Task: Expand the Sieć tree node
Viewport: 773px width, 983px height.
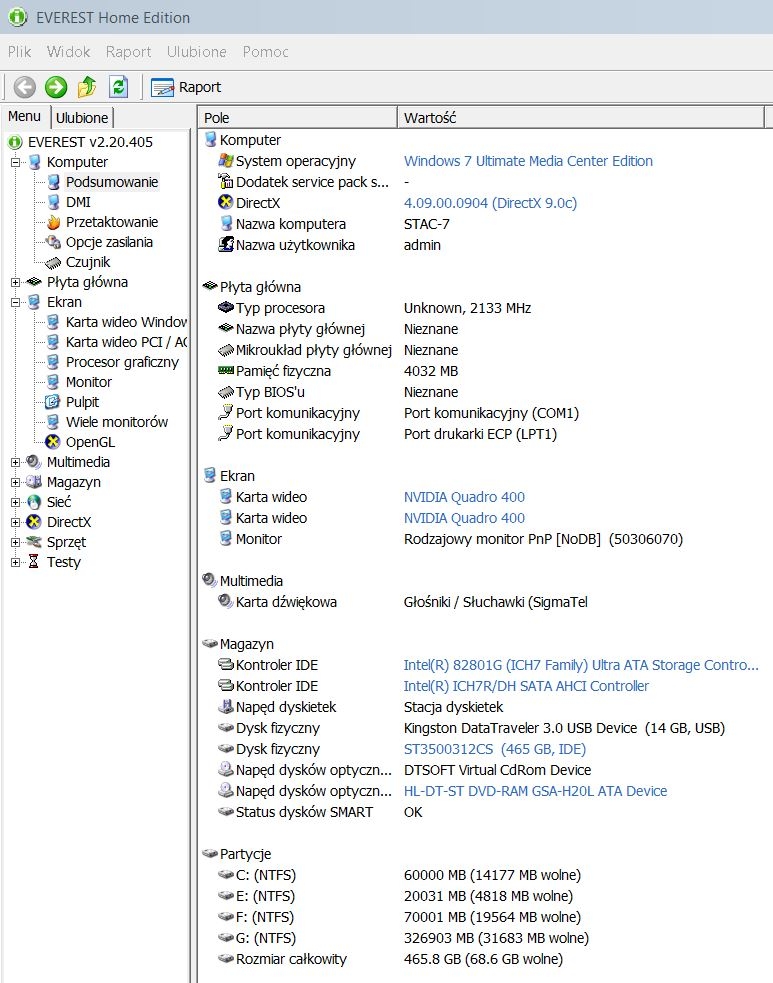Action: (16, 503)
